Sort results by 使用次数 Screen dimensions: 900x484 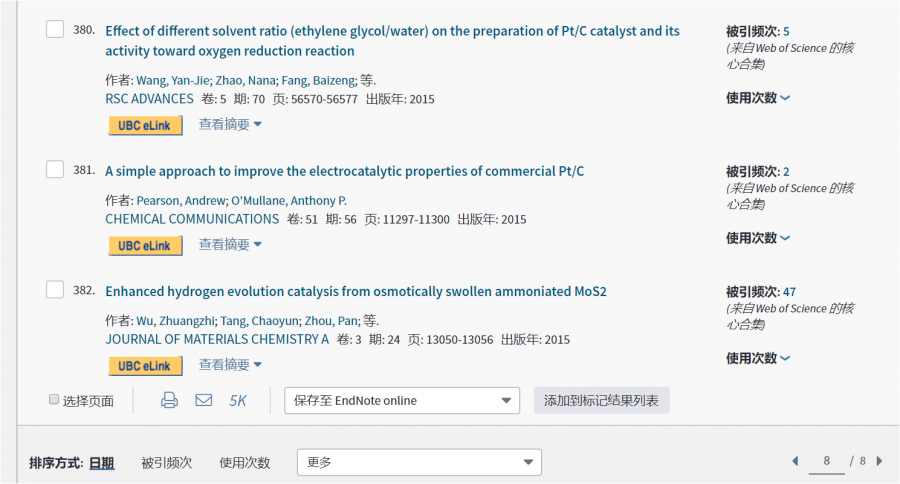click(x=245, y=462)
